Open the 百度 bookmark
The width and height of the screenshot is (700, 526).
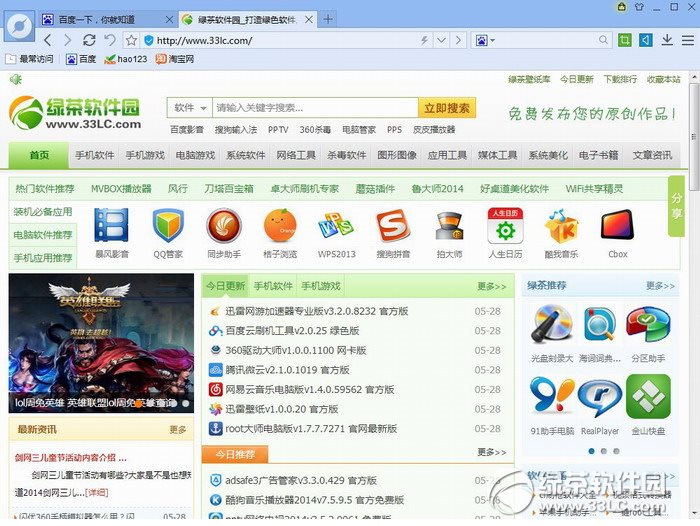81,59
